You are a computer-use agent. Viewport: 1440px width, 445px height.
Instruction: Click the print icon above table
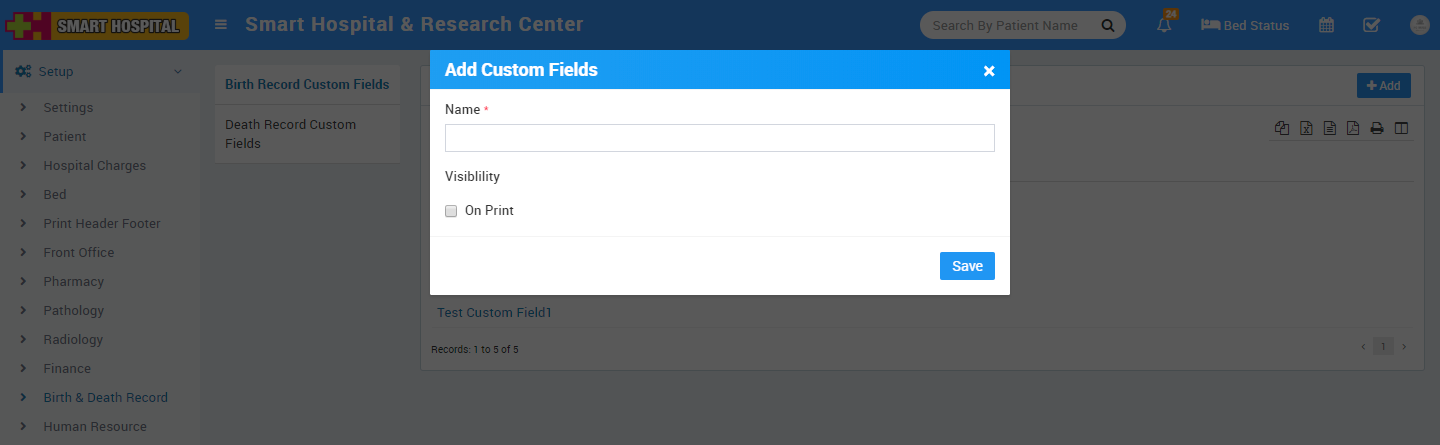1377,128
